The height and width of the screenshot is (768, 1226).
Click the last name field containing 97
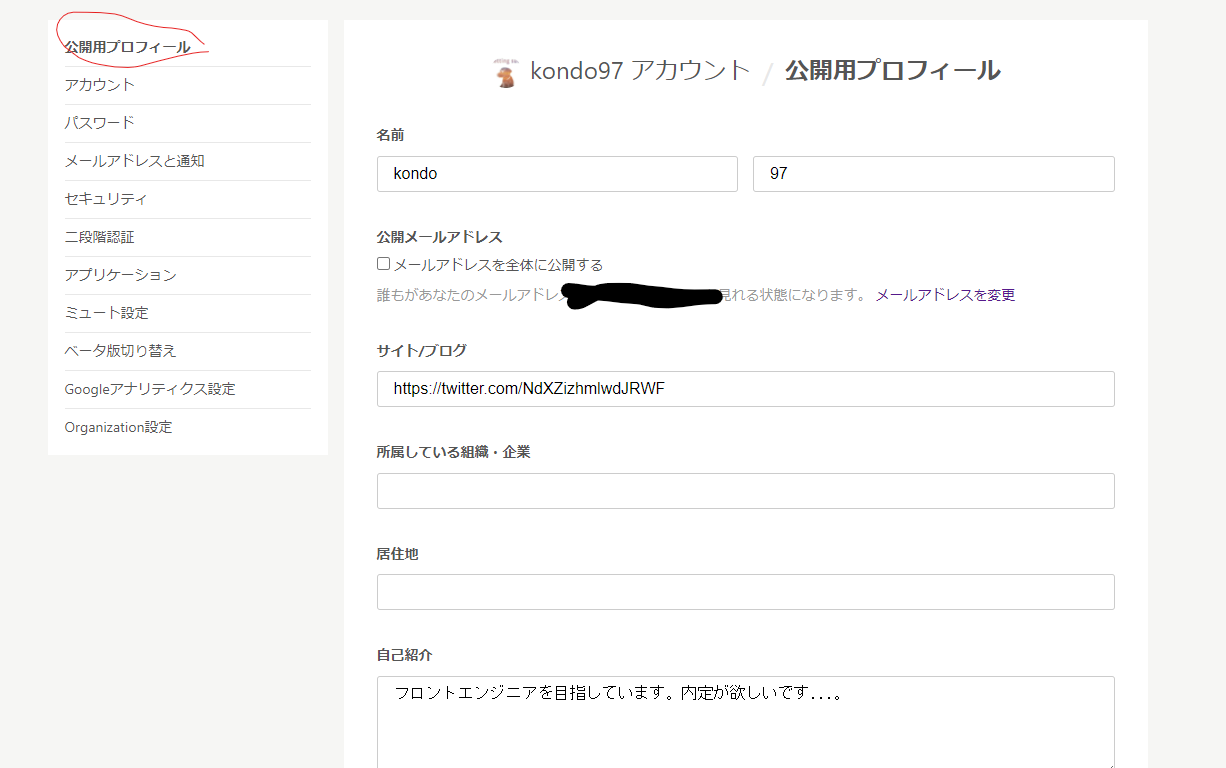[933, 173]
